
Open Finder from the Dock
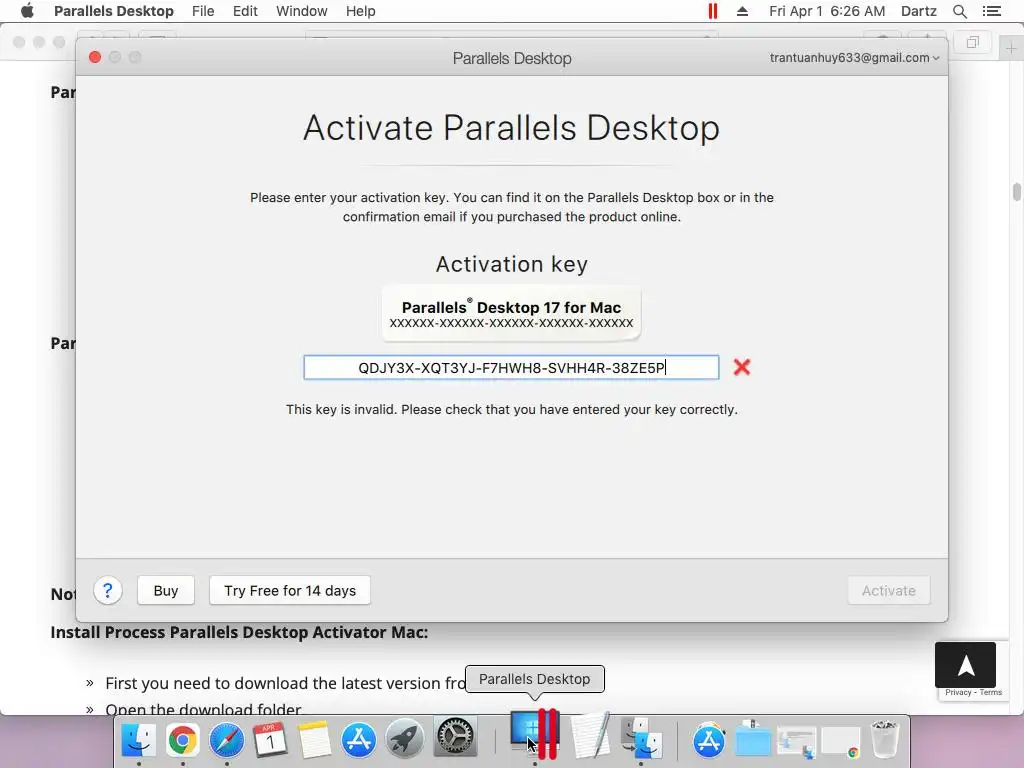[138, 741]
